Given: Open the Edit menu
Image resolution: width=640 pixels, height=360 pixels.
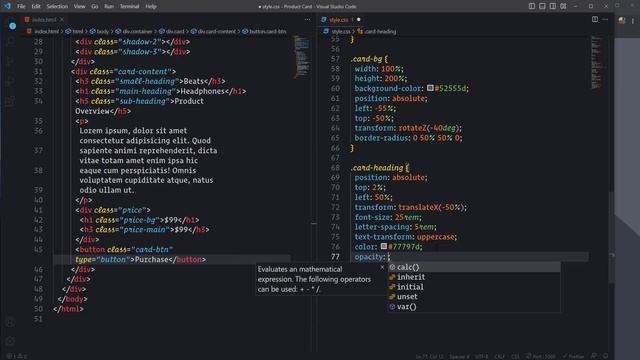Looking at the screenshot, I should coord(36,7).
